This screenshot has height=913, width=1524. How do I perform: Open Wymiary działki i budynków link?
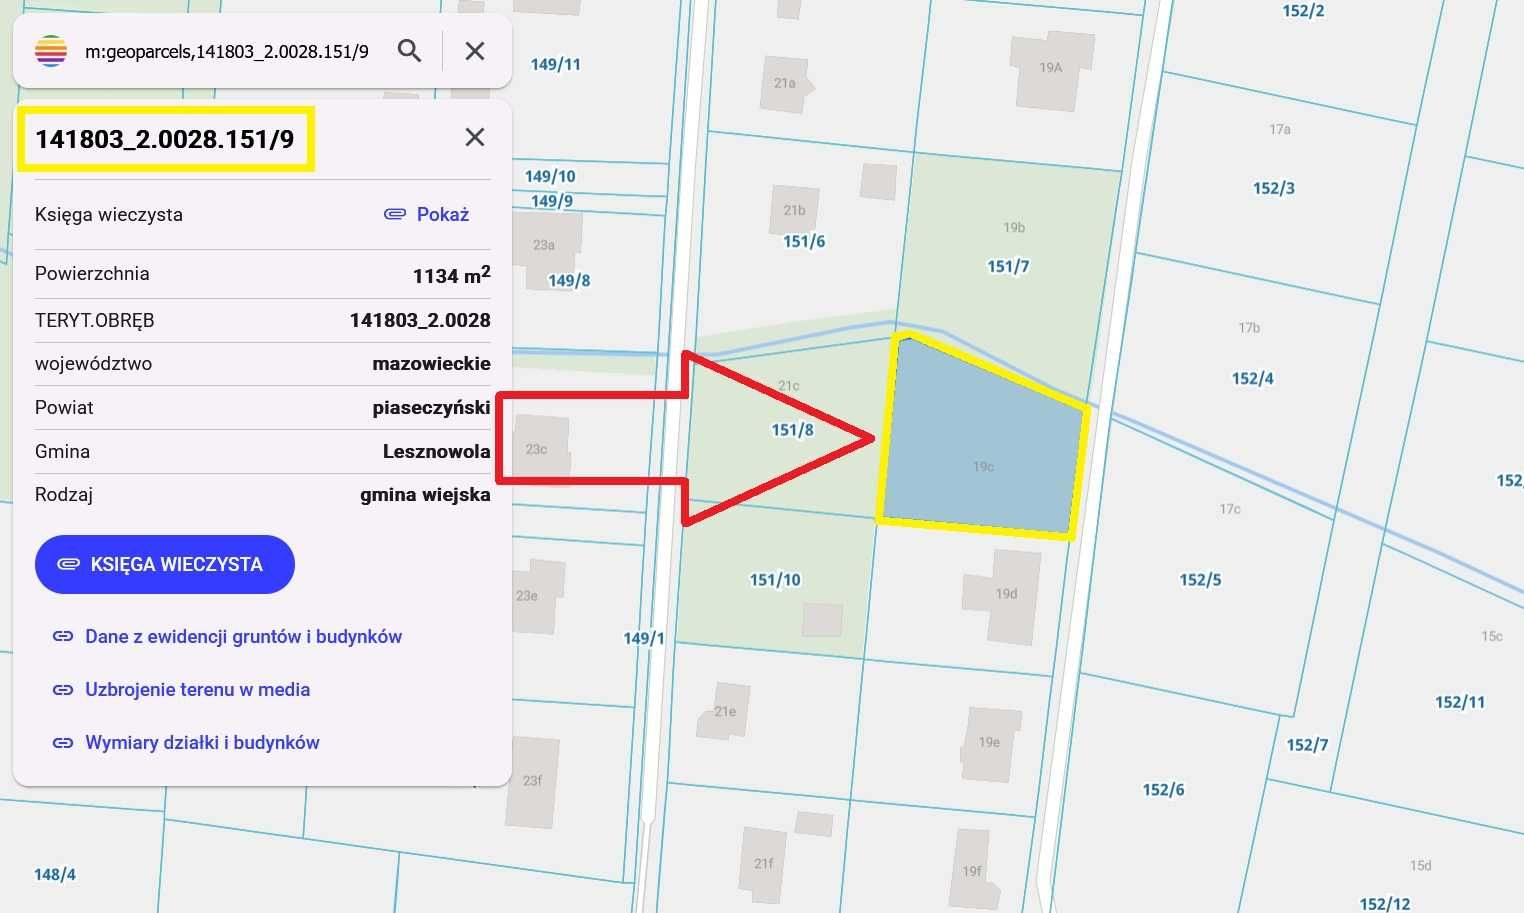(x=202, y=743)
